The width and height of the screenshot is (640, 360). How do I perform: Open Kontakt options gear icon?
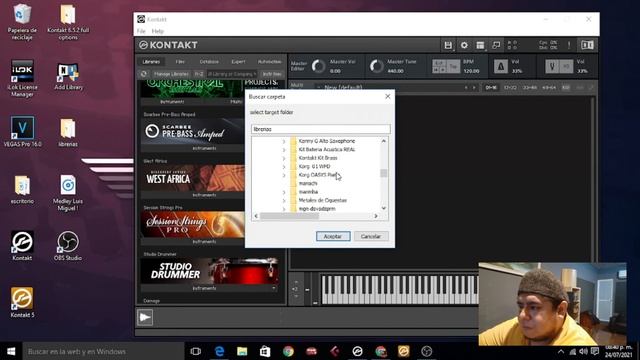click(x=464, y=45)
